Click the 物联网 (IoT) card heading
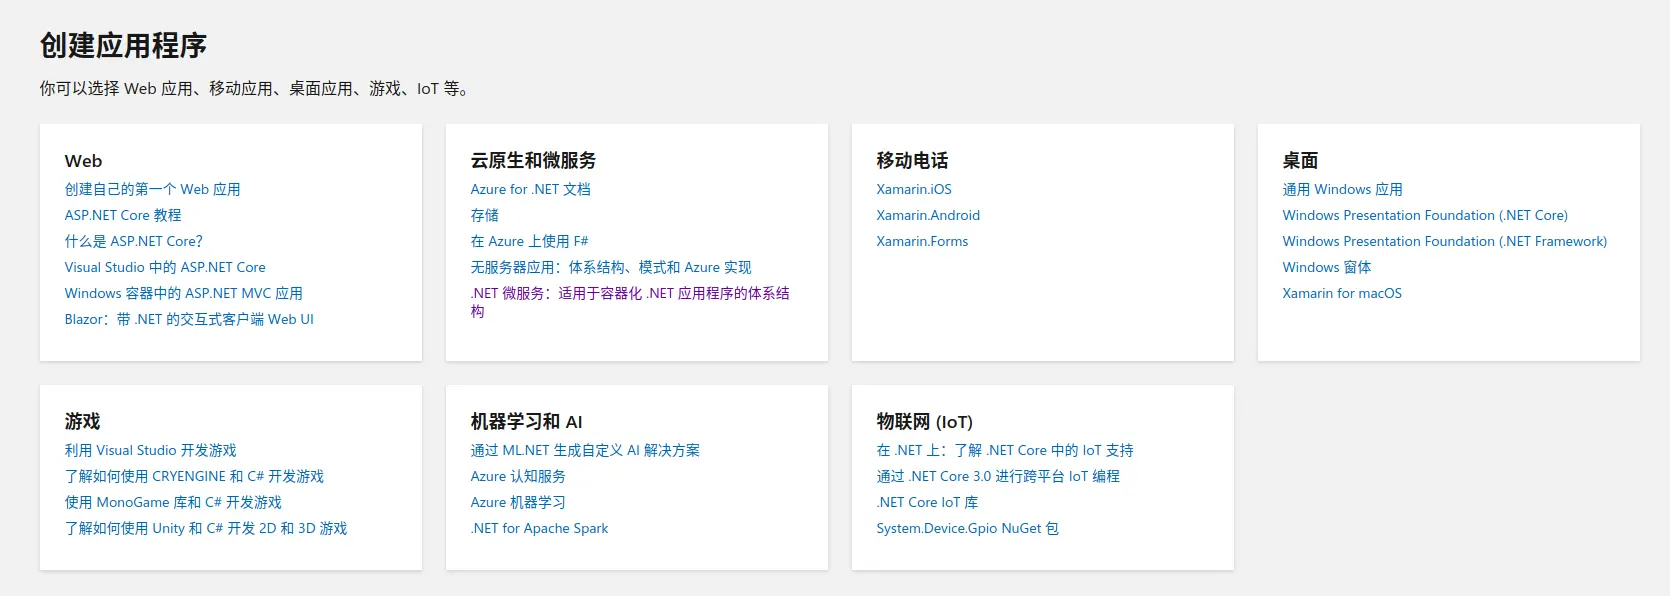The height and width of the screenshot is (596, 1670). [924, 422]
